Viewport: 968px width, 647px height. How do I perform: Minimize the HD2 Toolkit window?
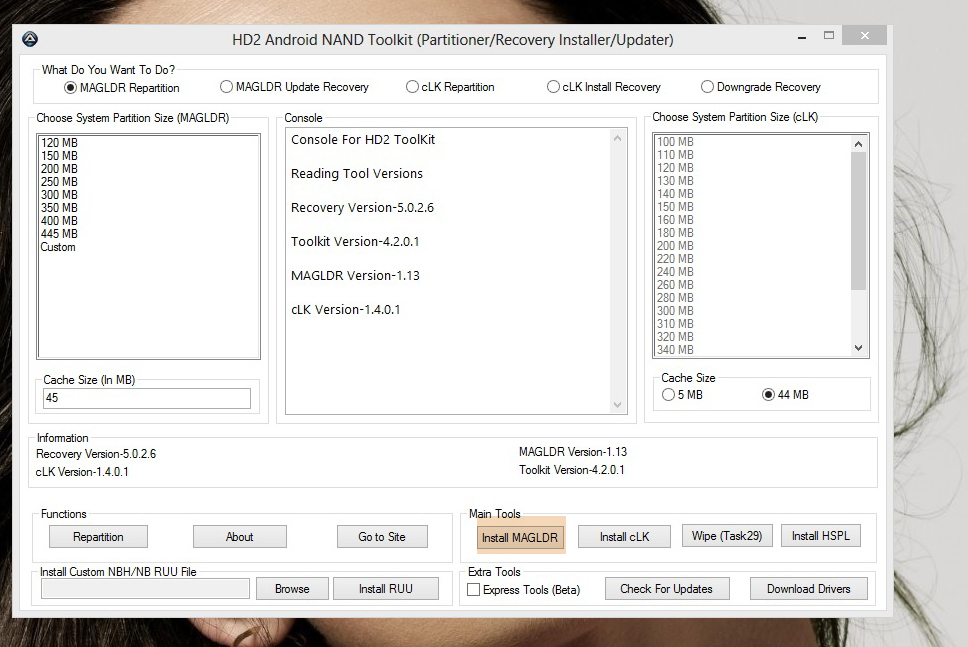tap(802, 37)
